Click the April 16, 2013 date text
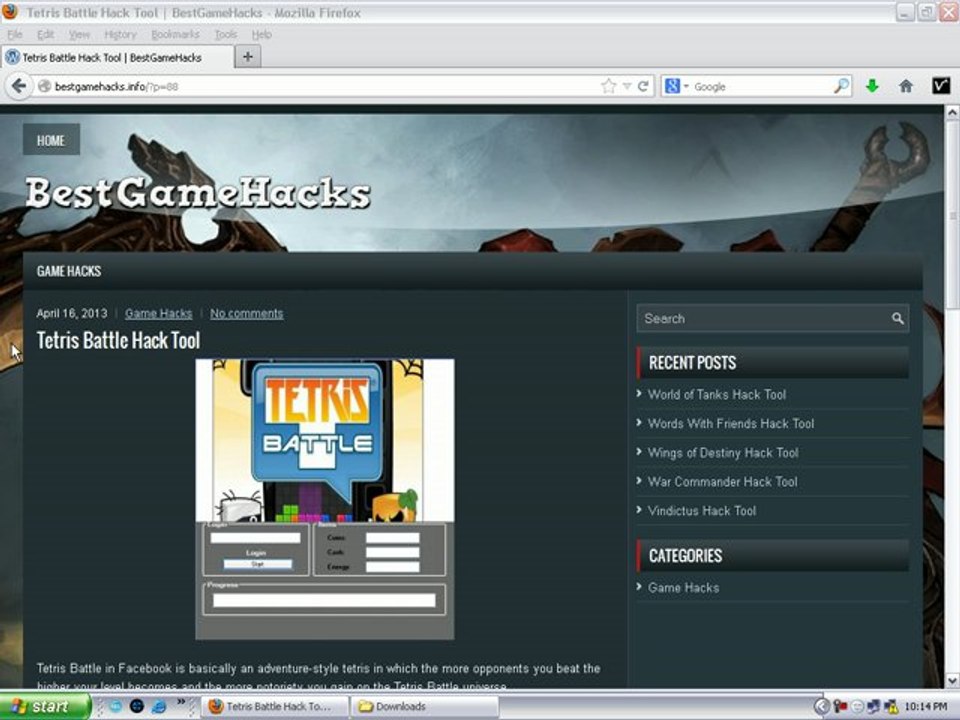The width and height of the screenshot is (960, 720). coord(72,313)
